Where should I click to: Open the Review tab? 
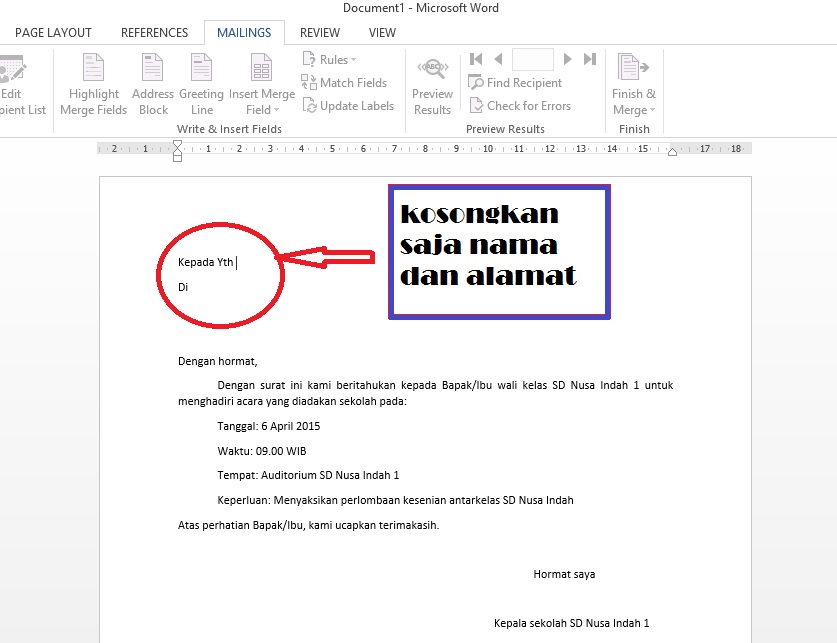pyautogui.click(x=320, y=33)
